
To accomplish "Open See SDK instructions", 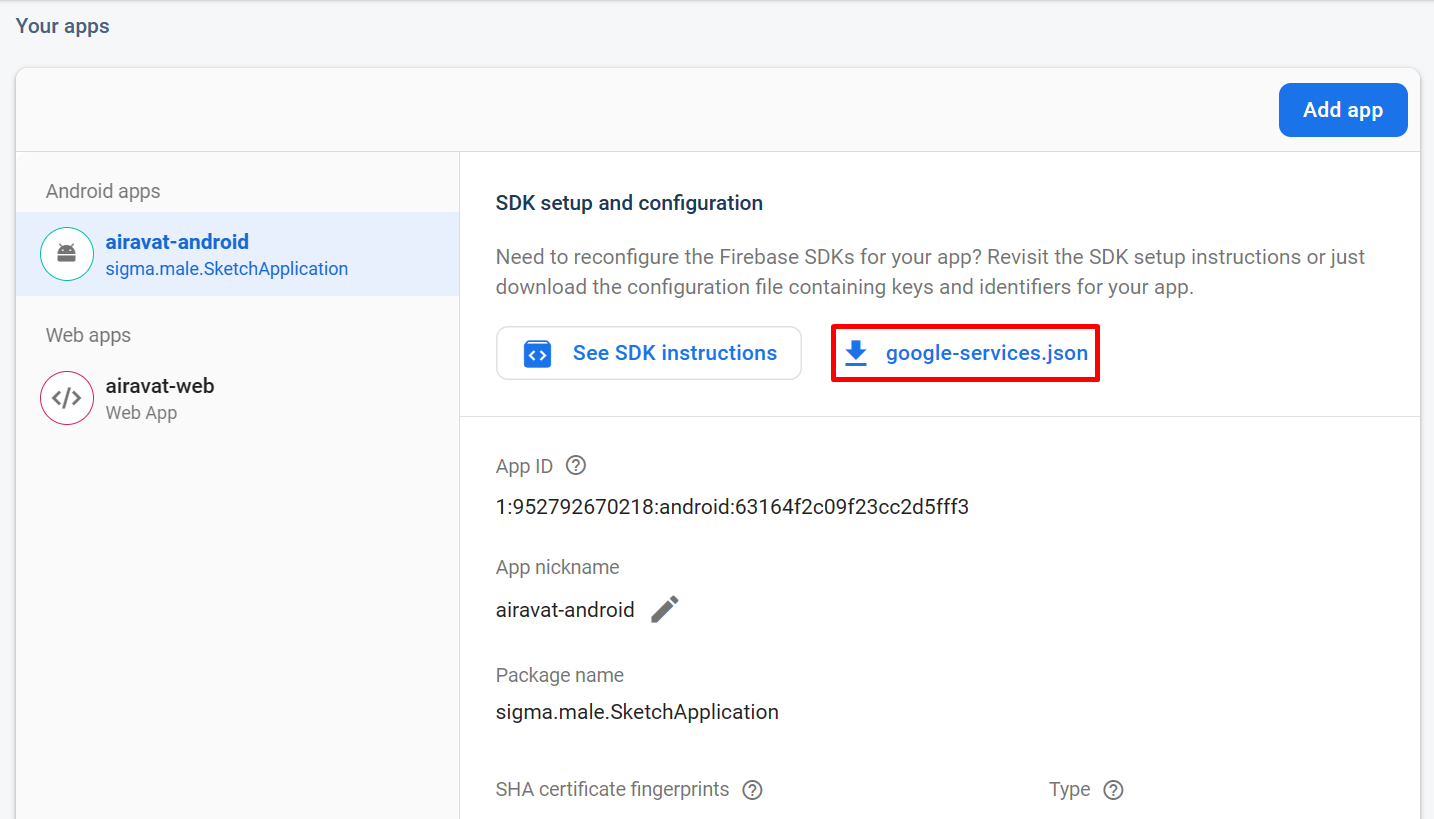I will [x=674, y=353].
